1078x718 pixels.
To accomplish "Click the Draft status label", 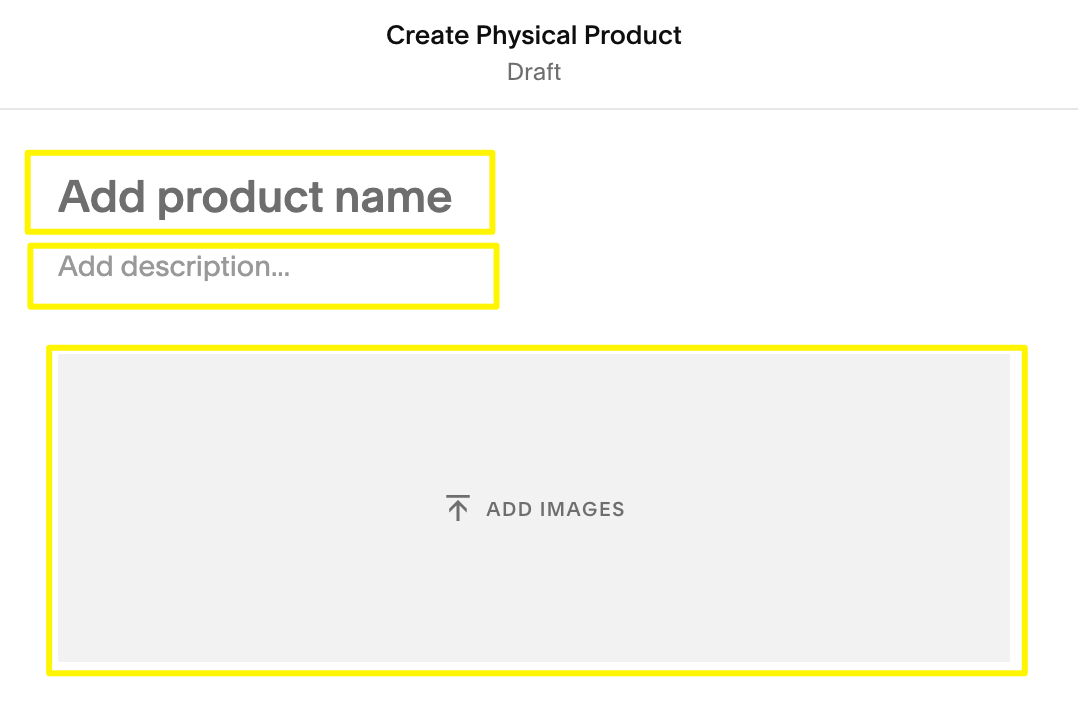I will point(534,72).
